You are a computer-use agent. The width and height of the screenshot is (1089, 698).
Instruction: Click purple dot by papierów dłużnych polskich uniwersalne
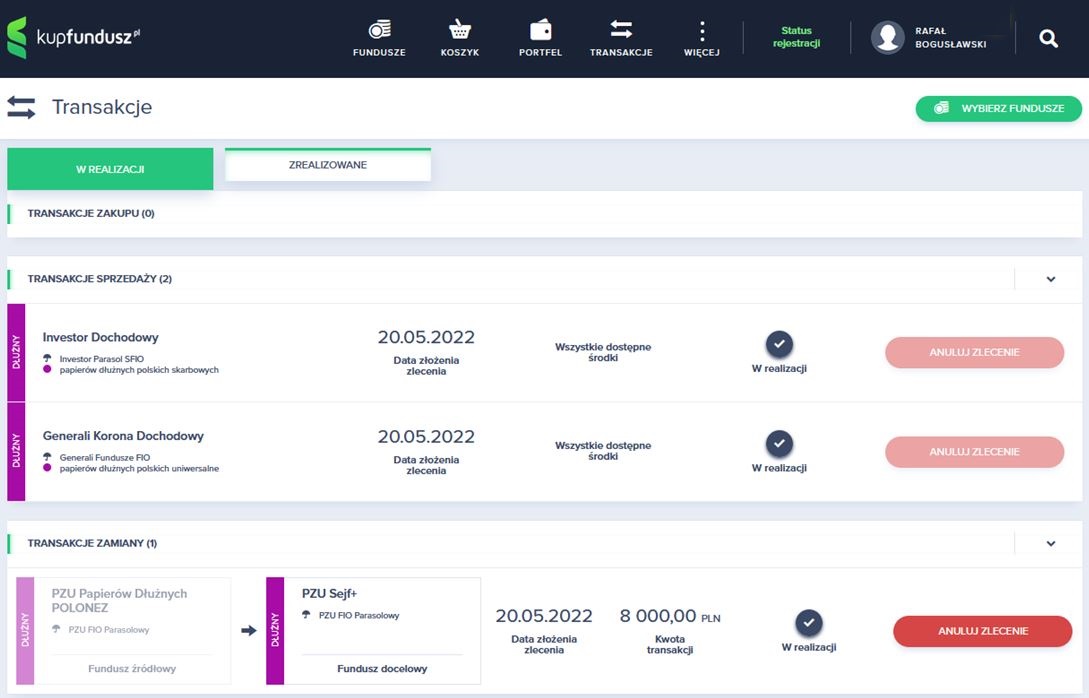click(x=47, y=468)
